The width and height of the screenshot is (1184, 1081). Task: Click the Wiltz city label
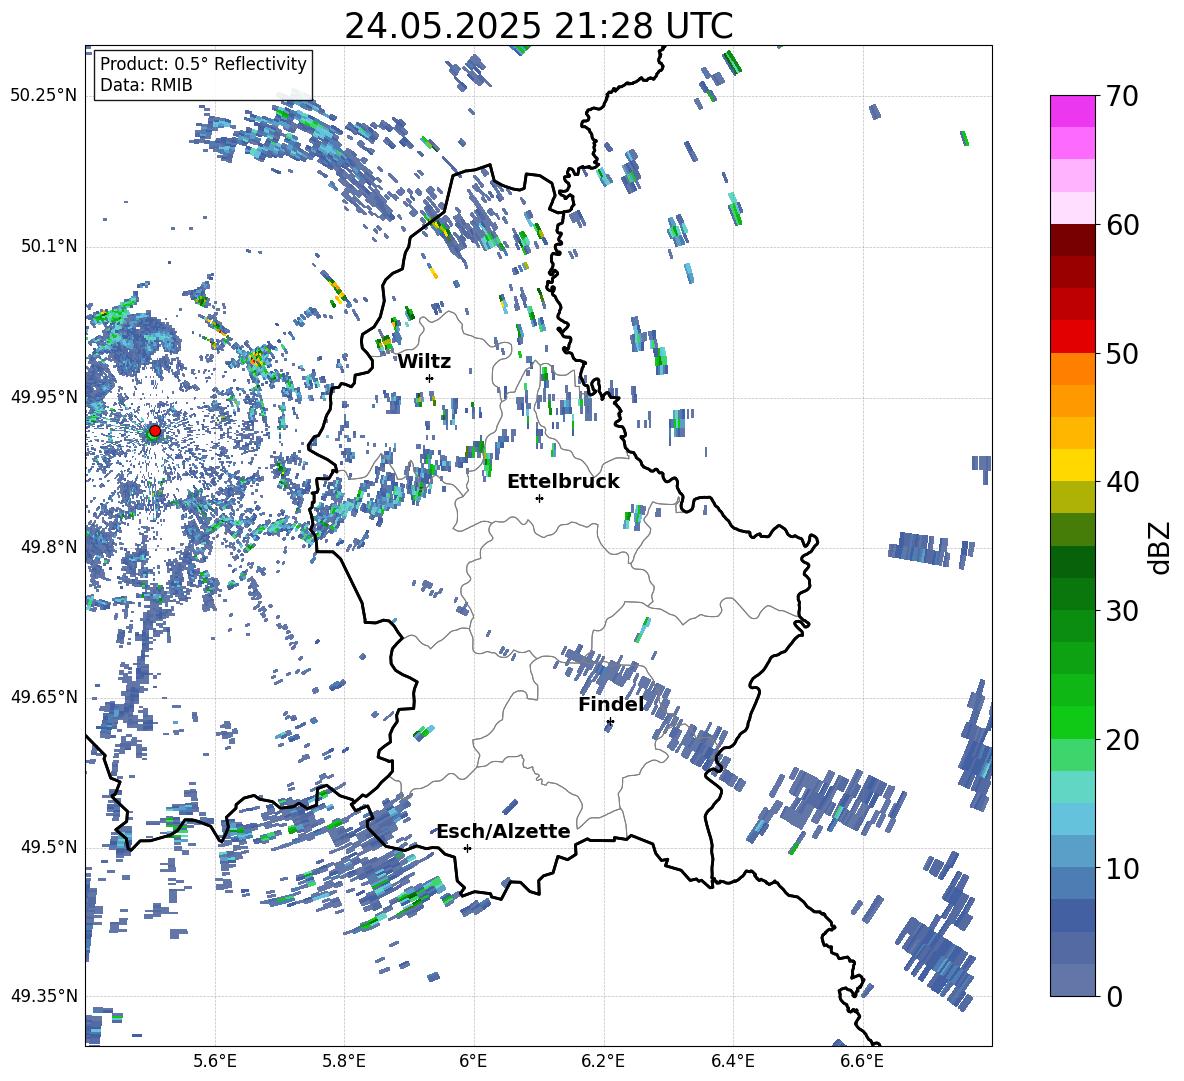(x=424, y=362)
